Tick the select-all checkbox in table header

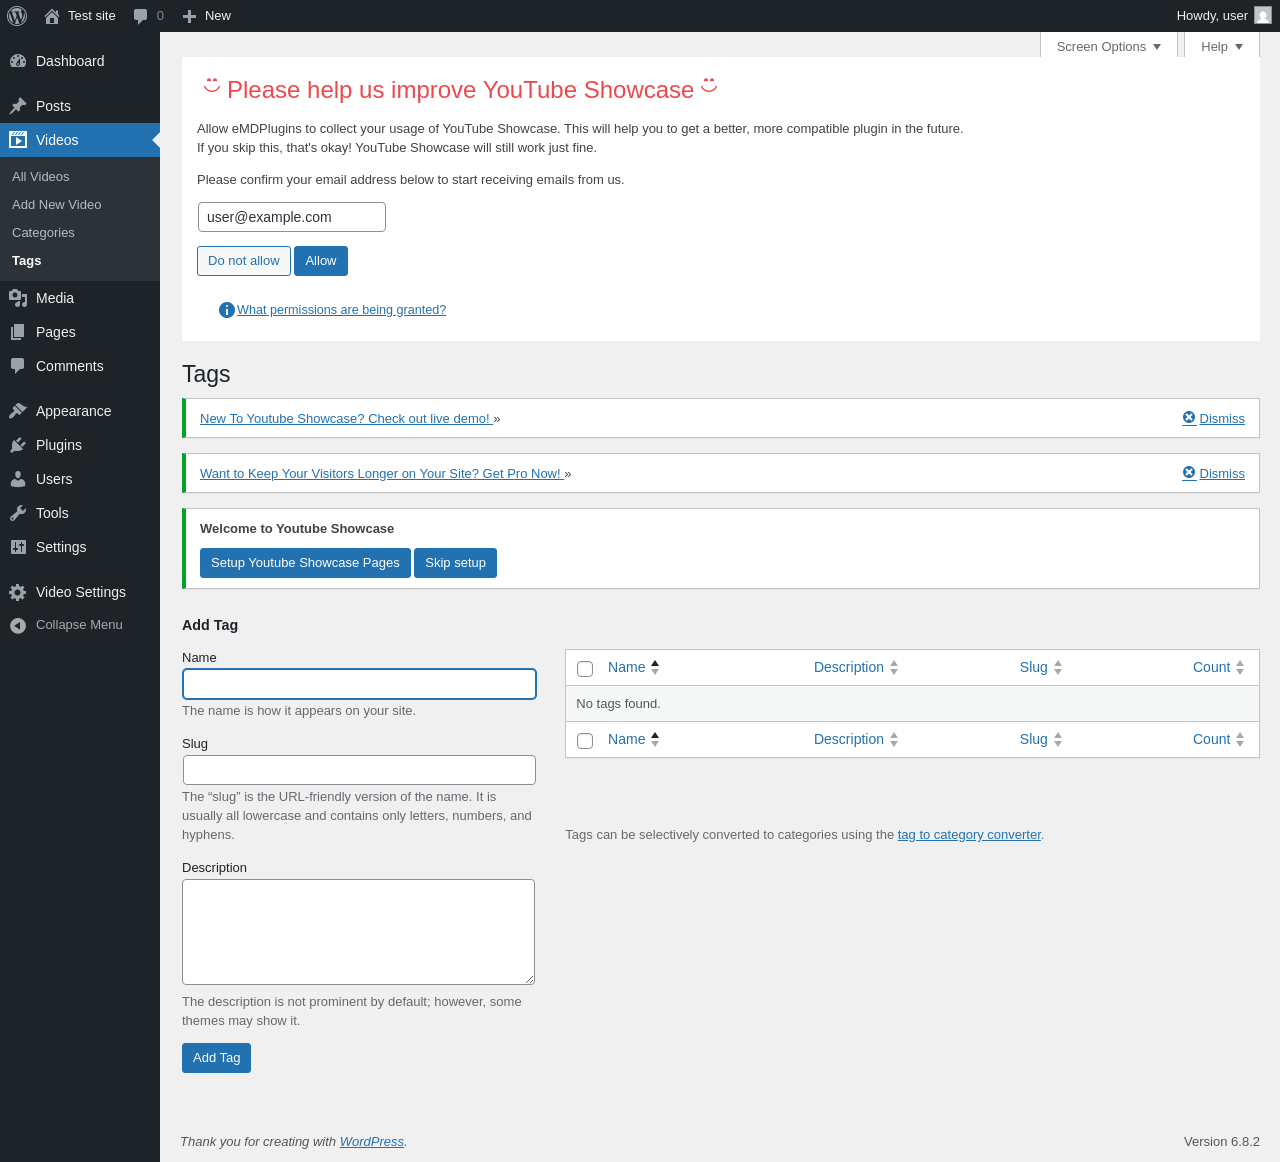pyautogui.click(x=585, y=669)
